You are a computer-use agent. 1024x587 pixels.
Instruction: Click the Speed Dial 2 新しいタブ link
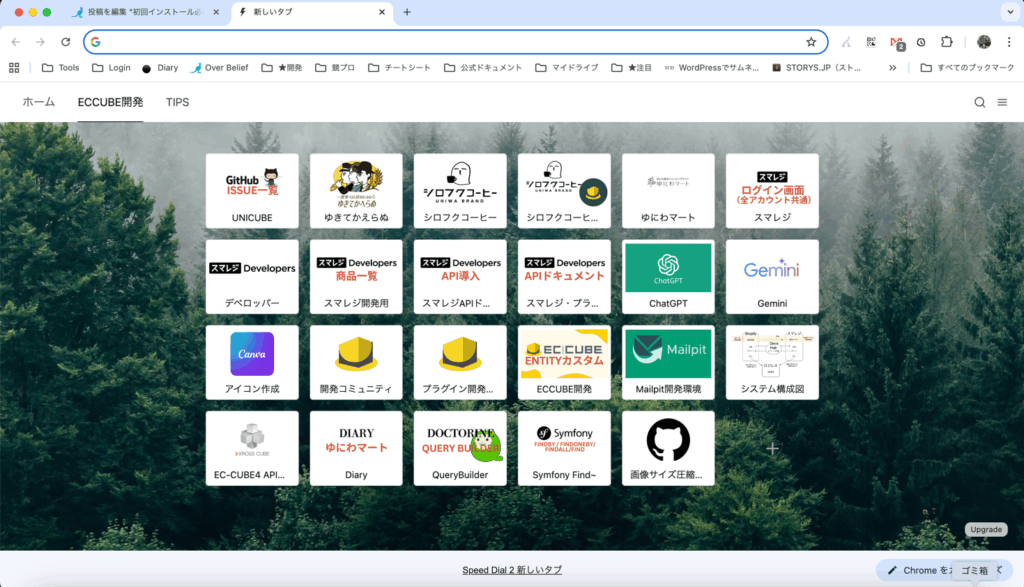[x=512, y=570]
